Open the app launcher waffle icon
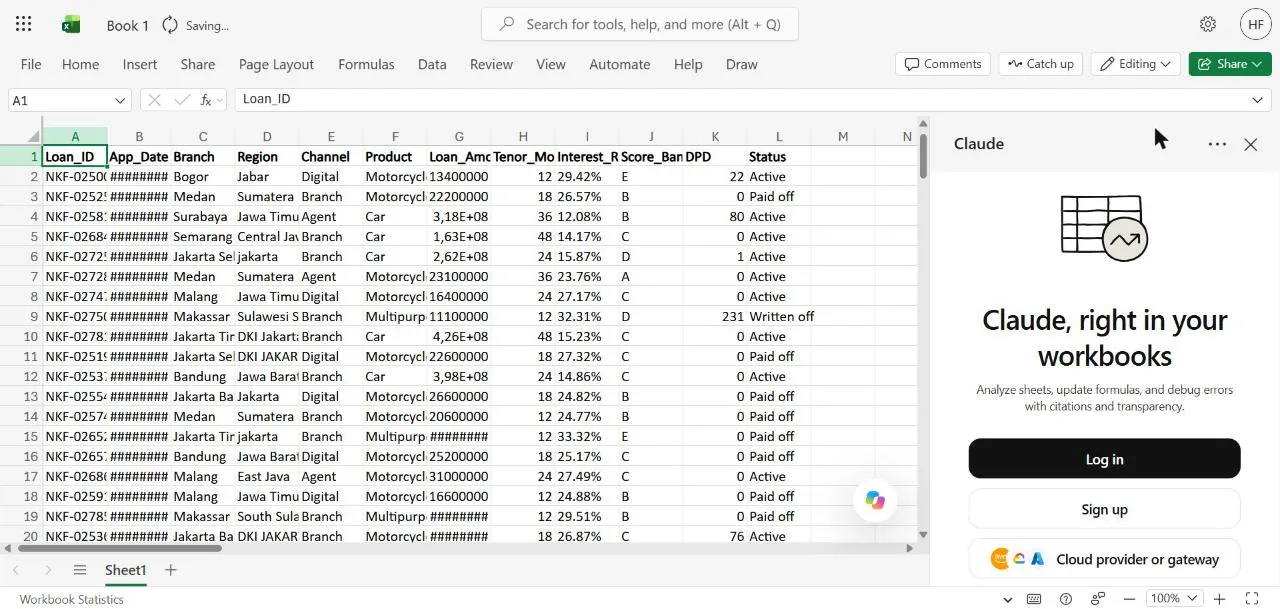 tap(24, 24)
